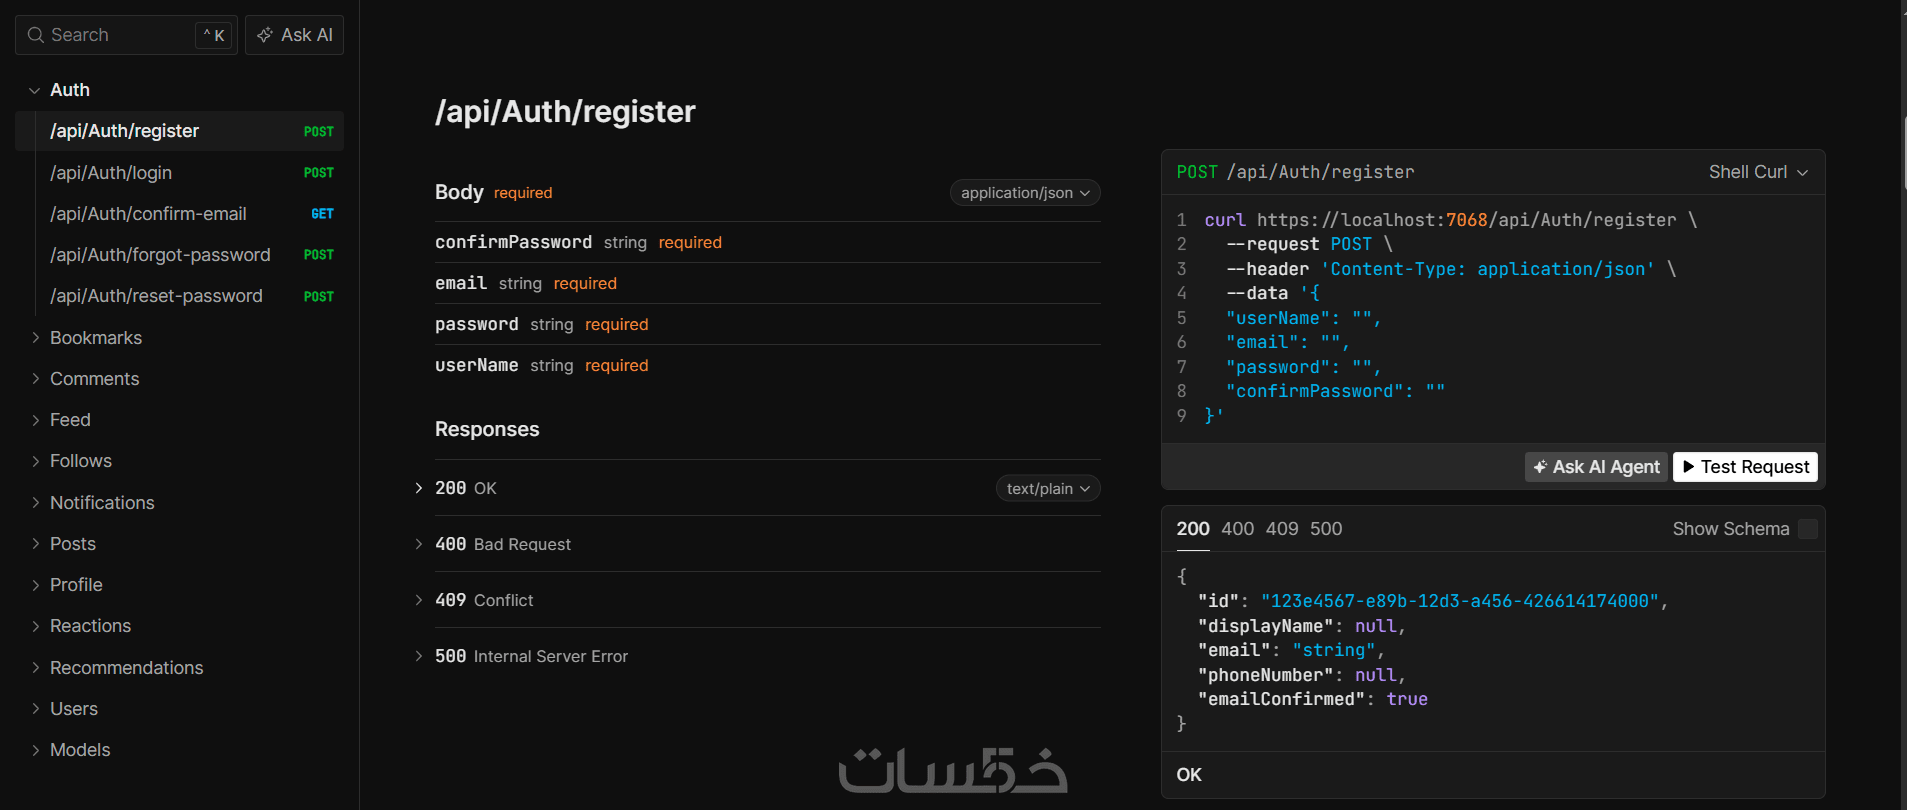Click the Body section heading
1907x810 pixels.
459,192
